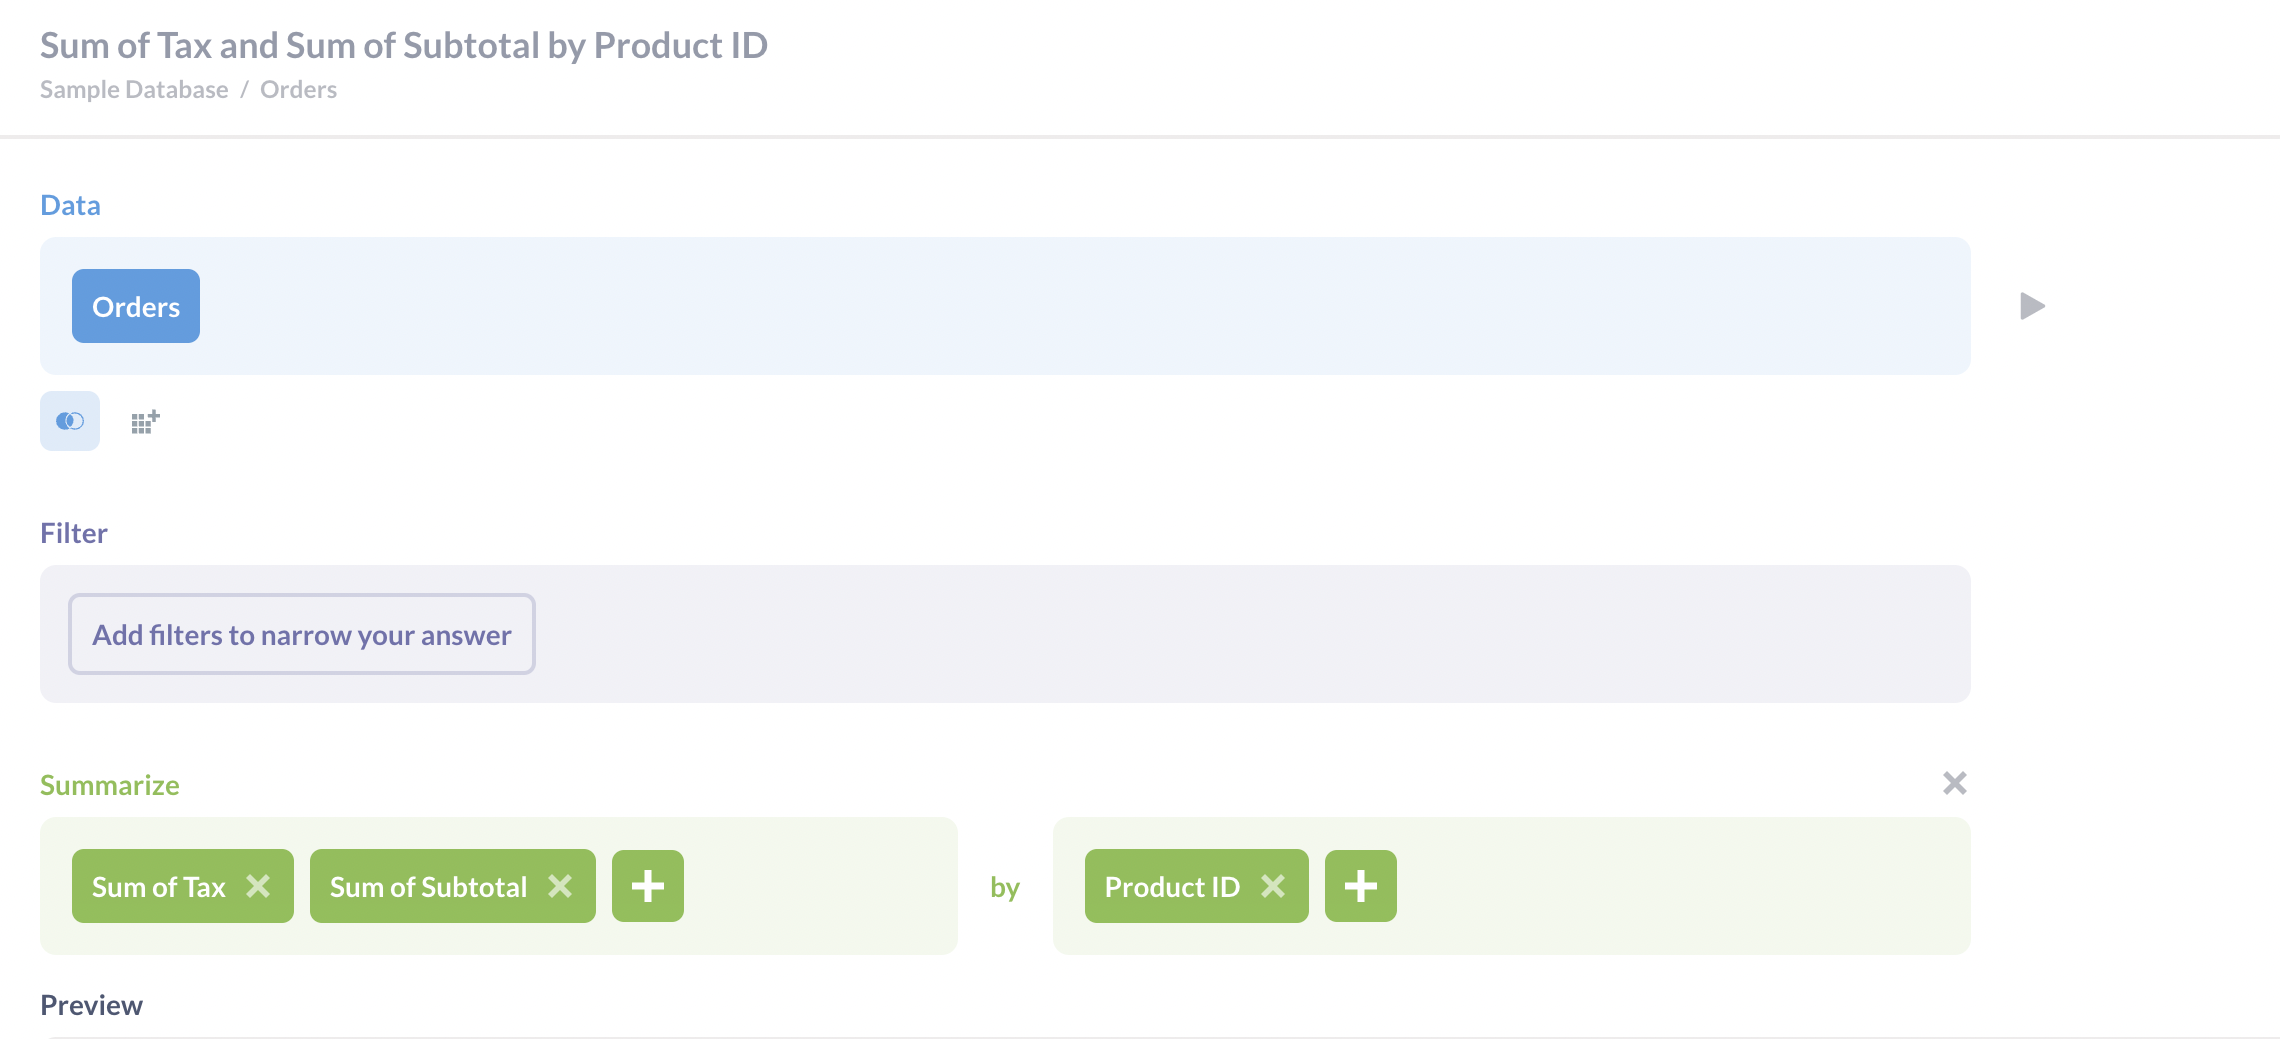
Task: Open the Orders breadcrumb link
Action: [297, 89]
